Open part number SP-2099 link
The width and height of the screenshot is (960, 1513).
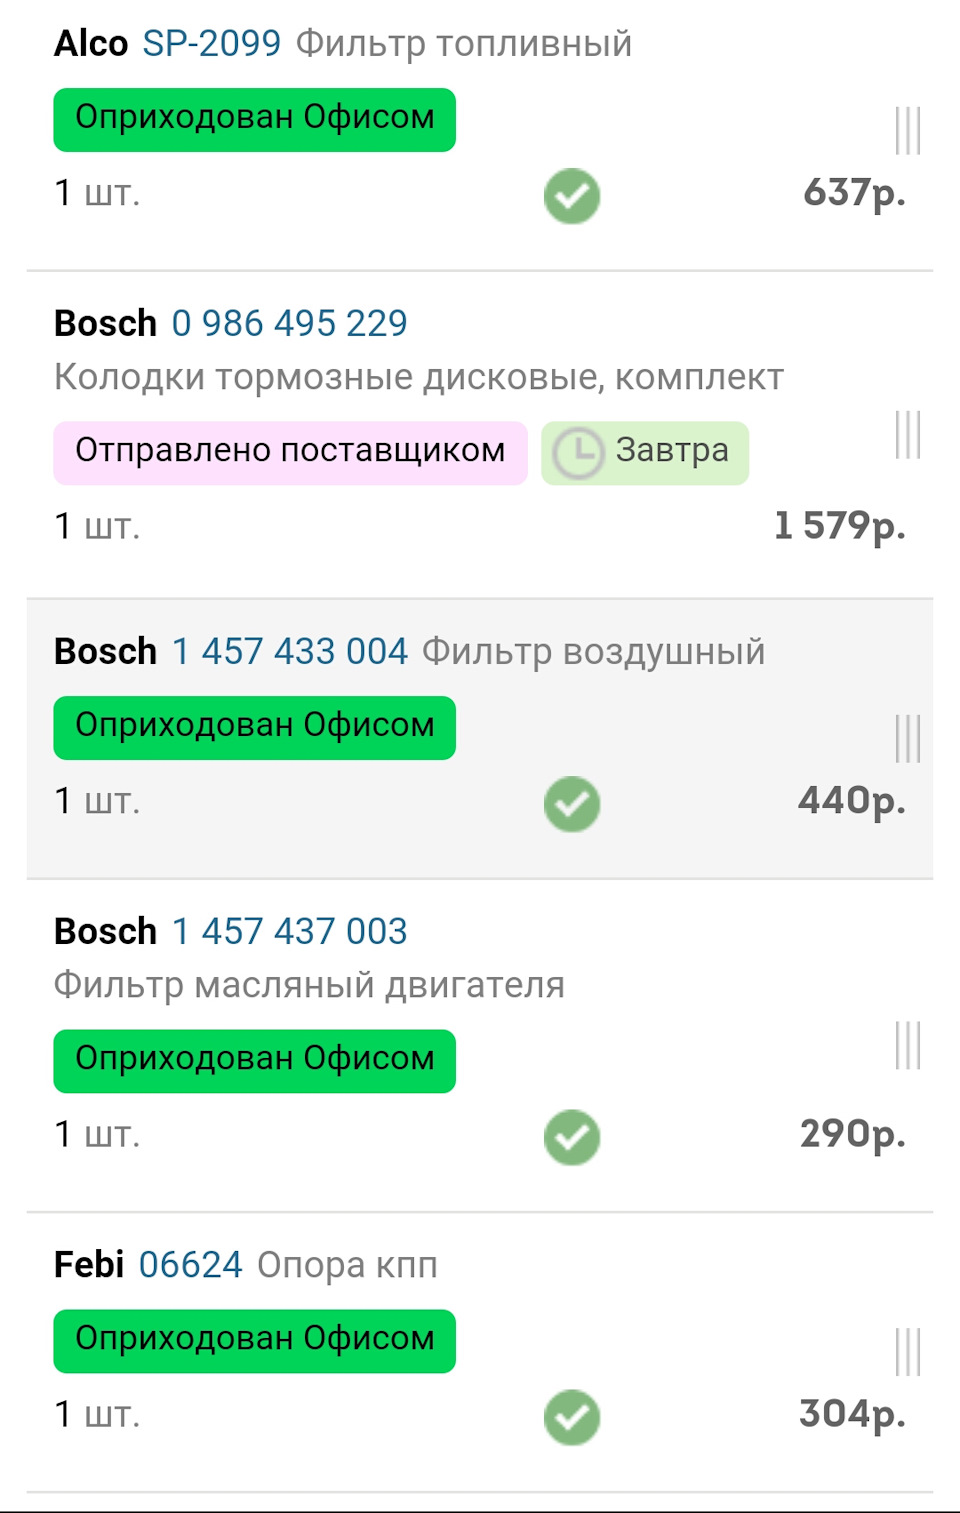point(212,44)
